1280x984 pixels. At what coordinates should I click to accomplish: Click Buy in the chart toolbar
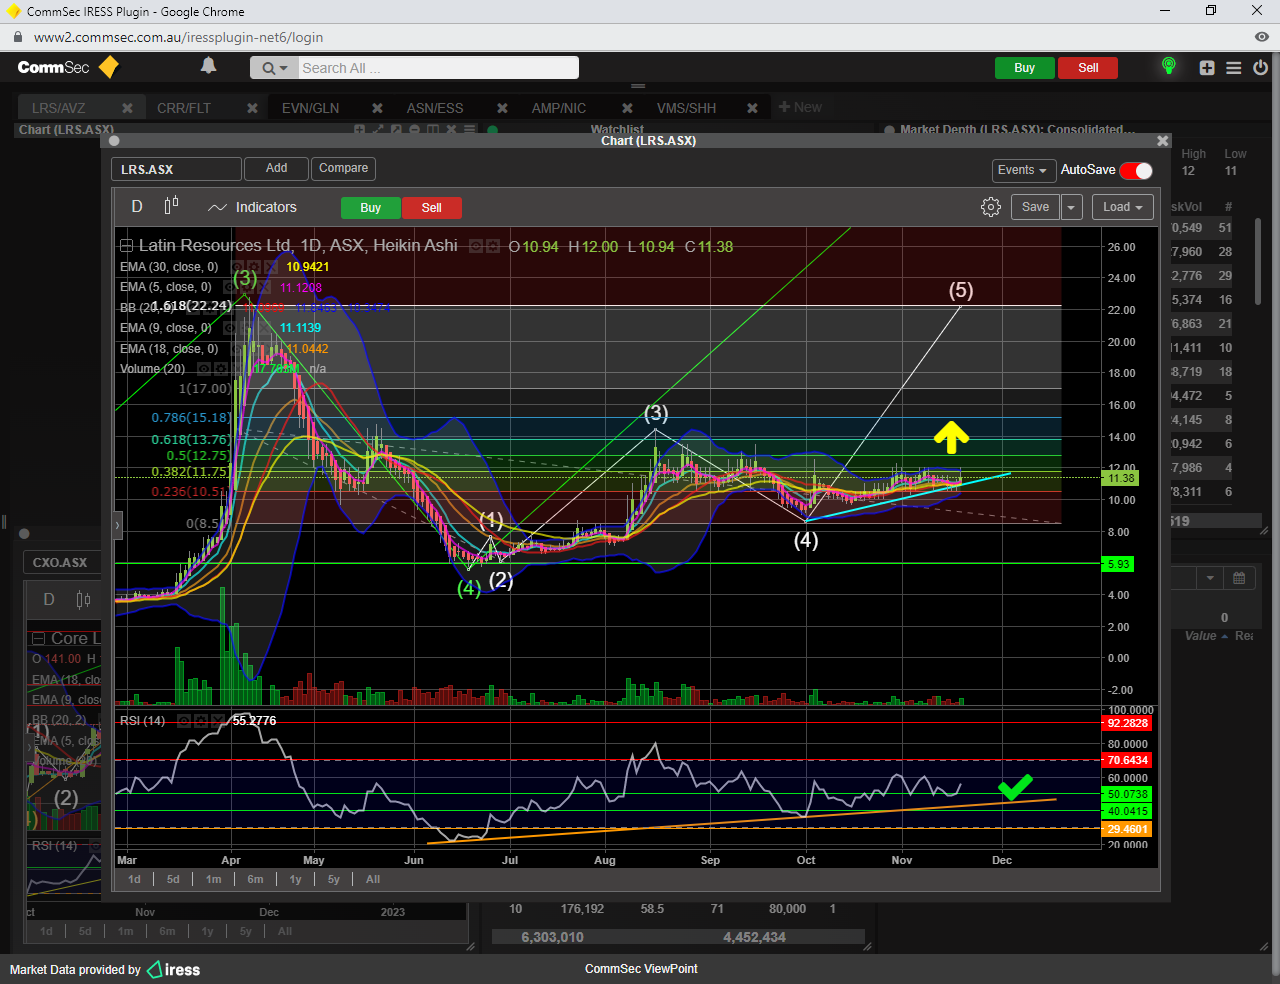coord(370,208)
